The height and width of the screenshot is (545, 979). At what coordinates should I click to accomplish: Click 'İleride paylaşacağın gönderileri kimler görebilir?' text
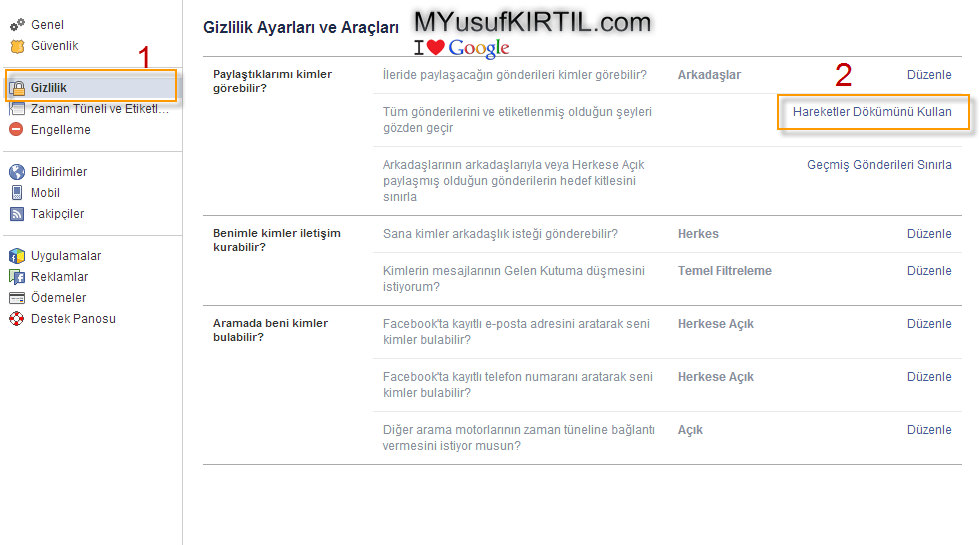pyautogui.click(x=514, y=75)
